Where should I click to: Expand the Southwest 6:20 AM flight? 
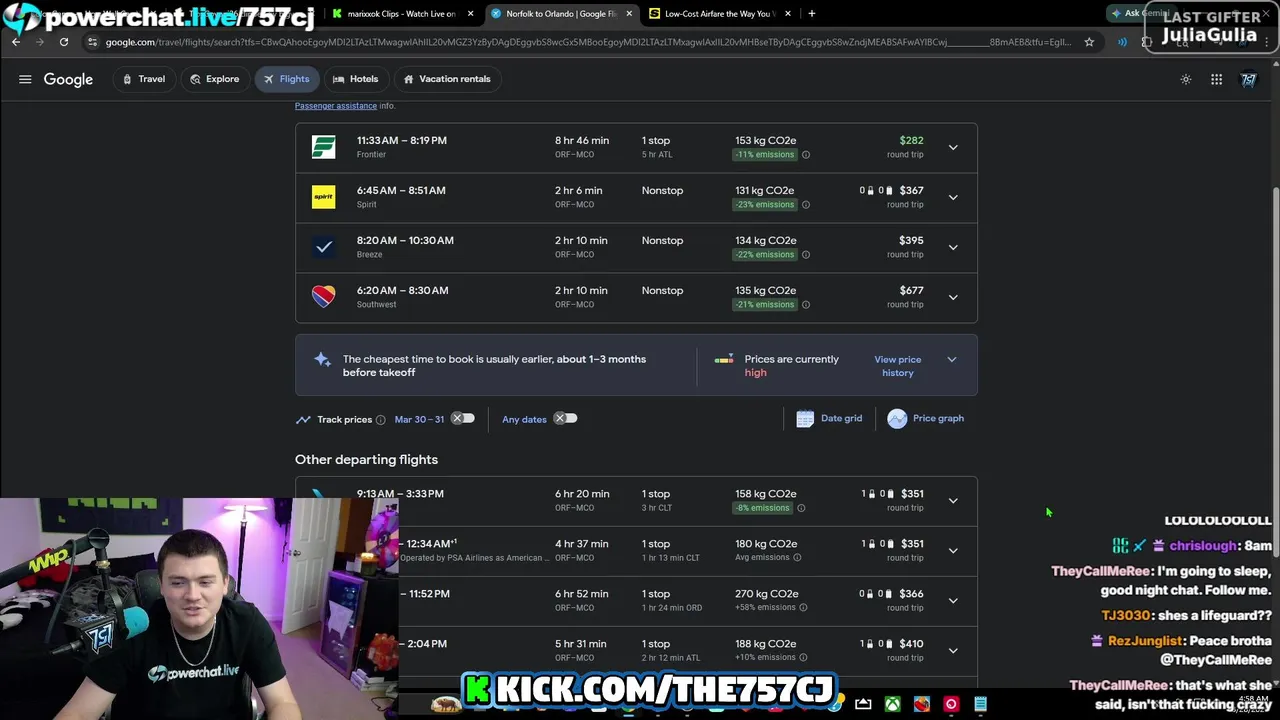click(953, 297)
